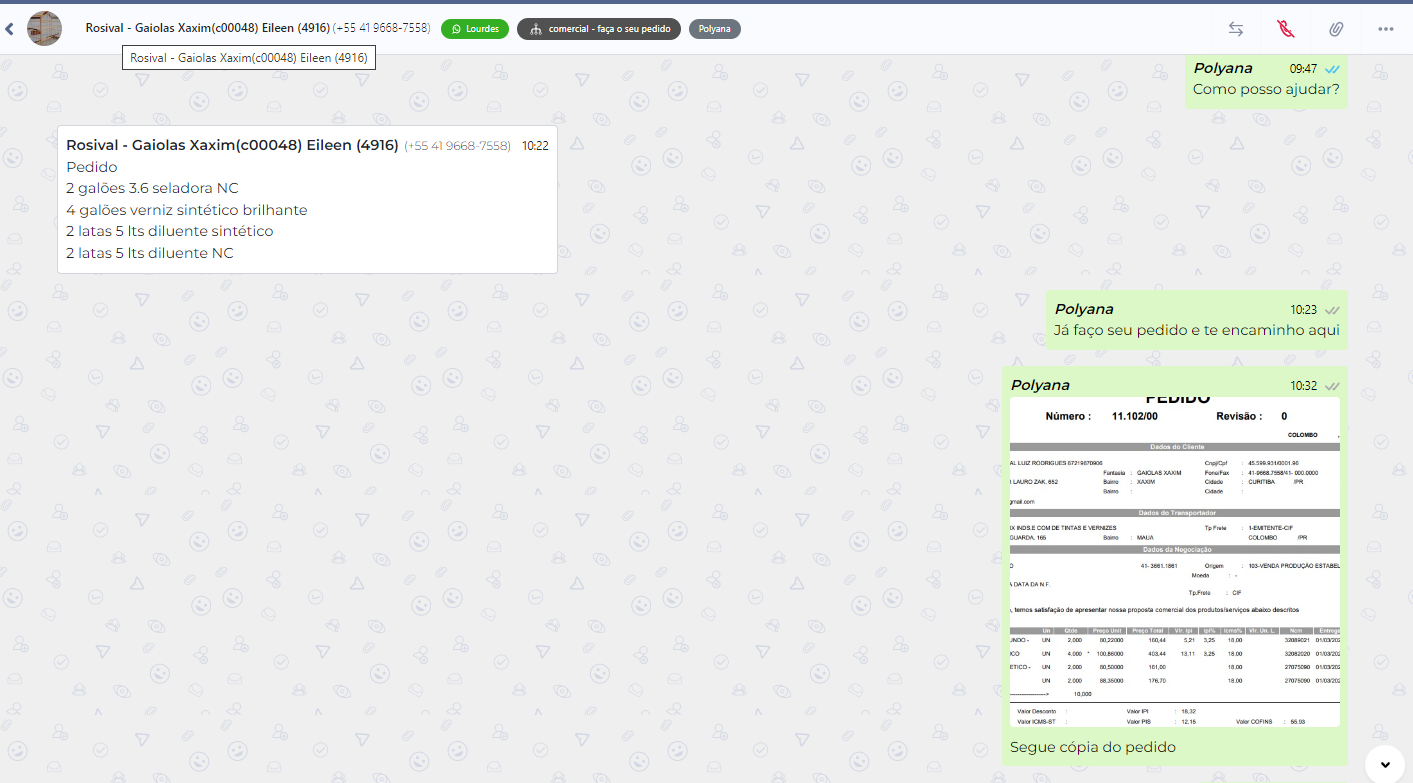Click the green Lourdes WhatsApp tag
Screen dimensions: 1413x783
point(475,29)
